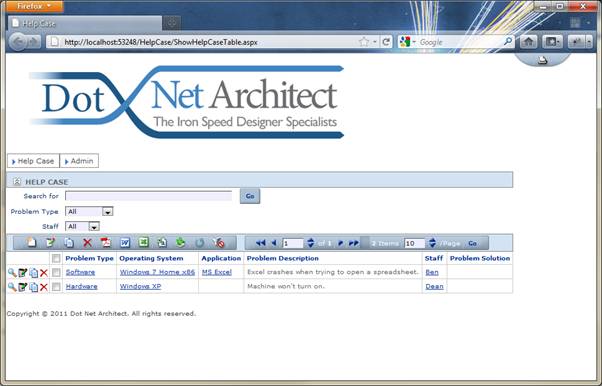Collapse the HELP CASE panel header icon
The width and height of the screenshot is (602, 386).
17,181
